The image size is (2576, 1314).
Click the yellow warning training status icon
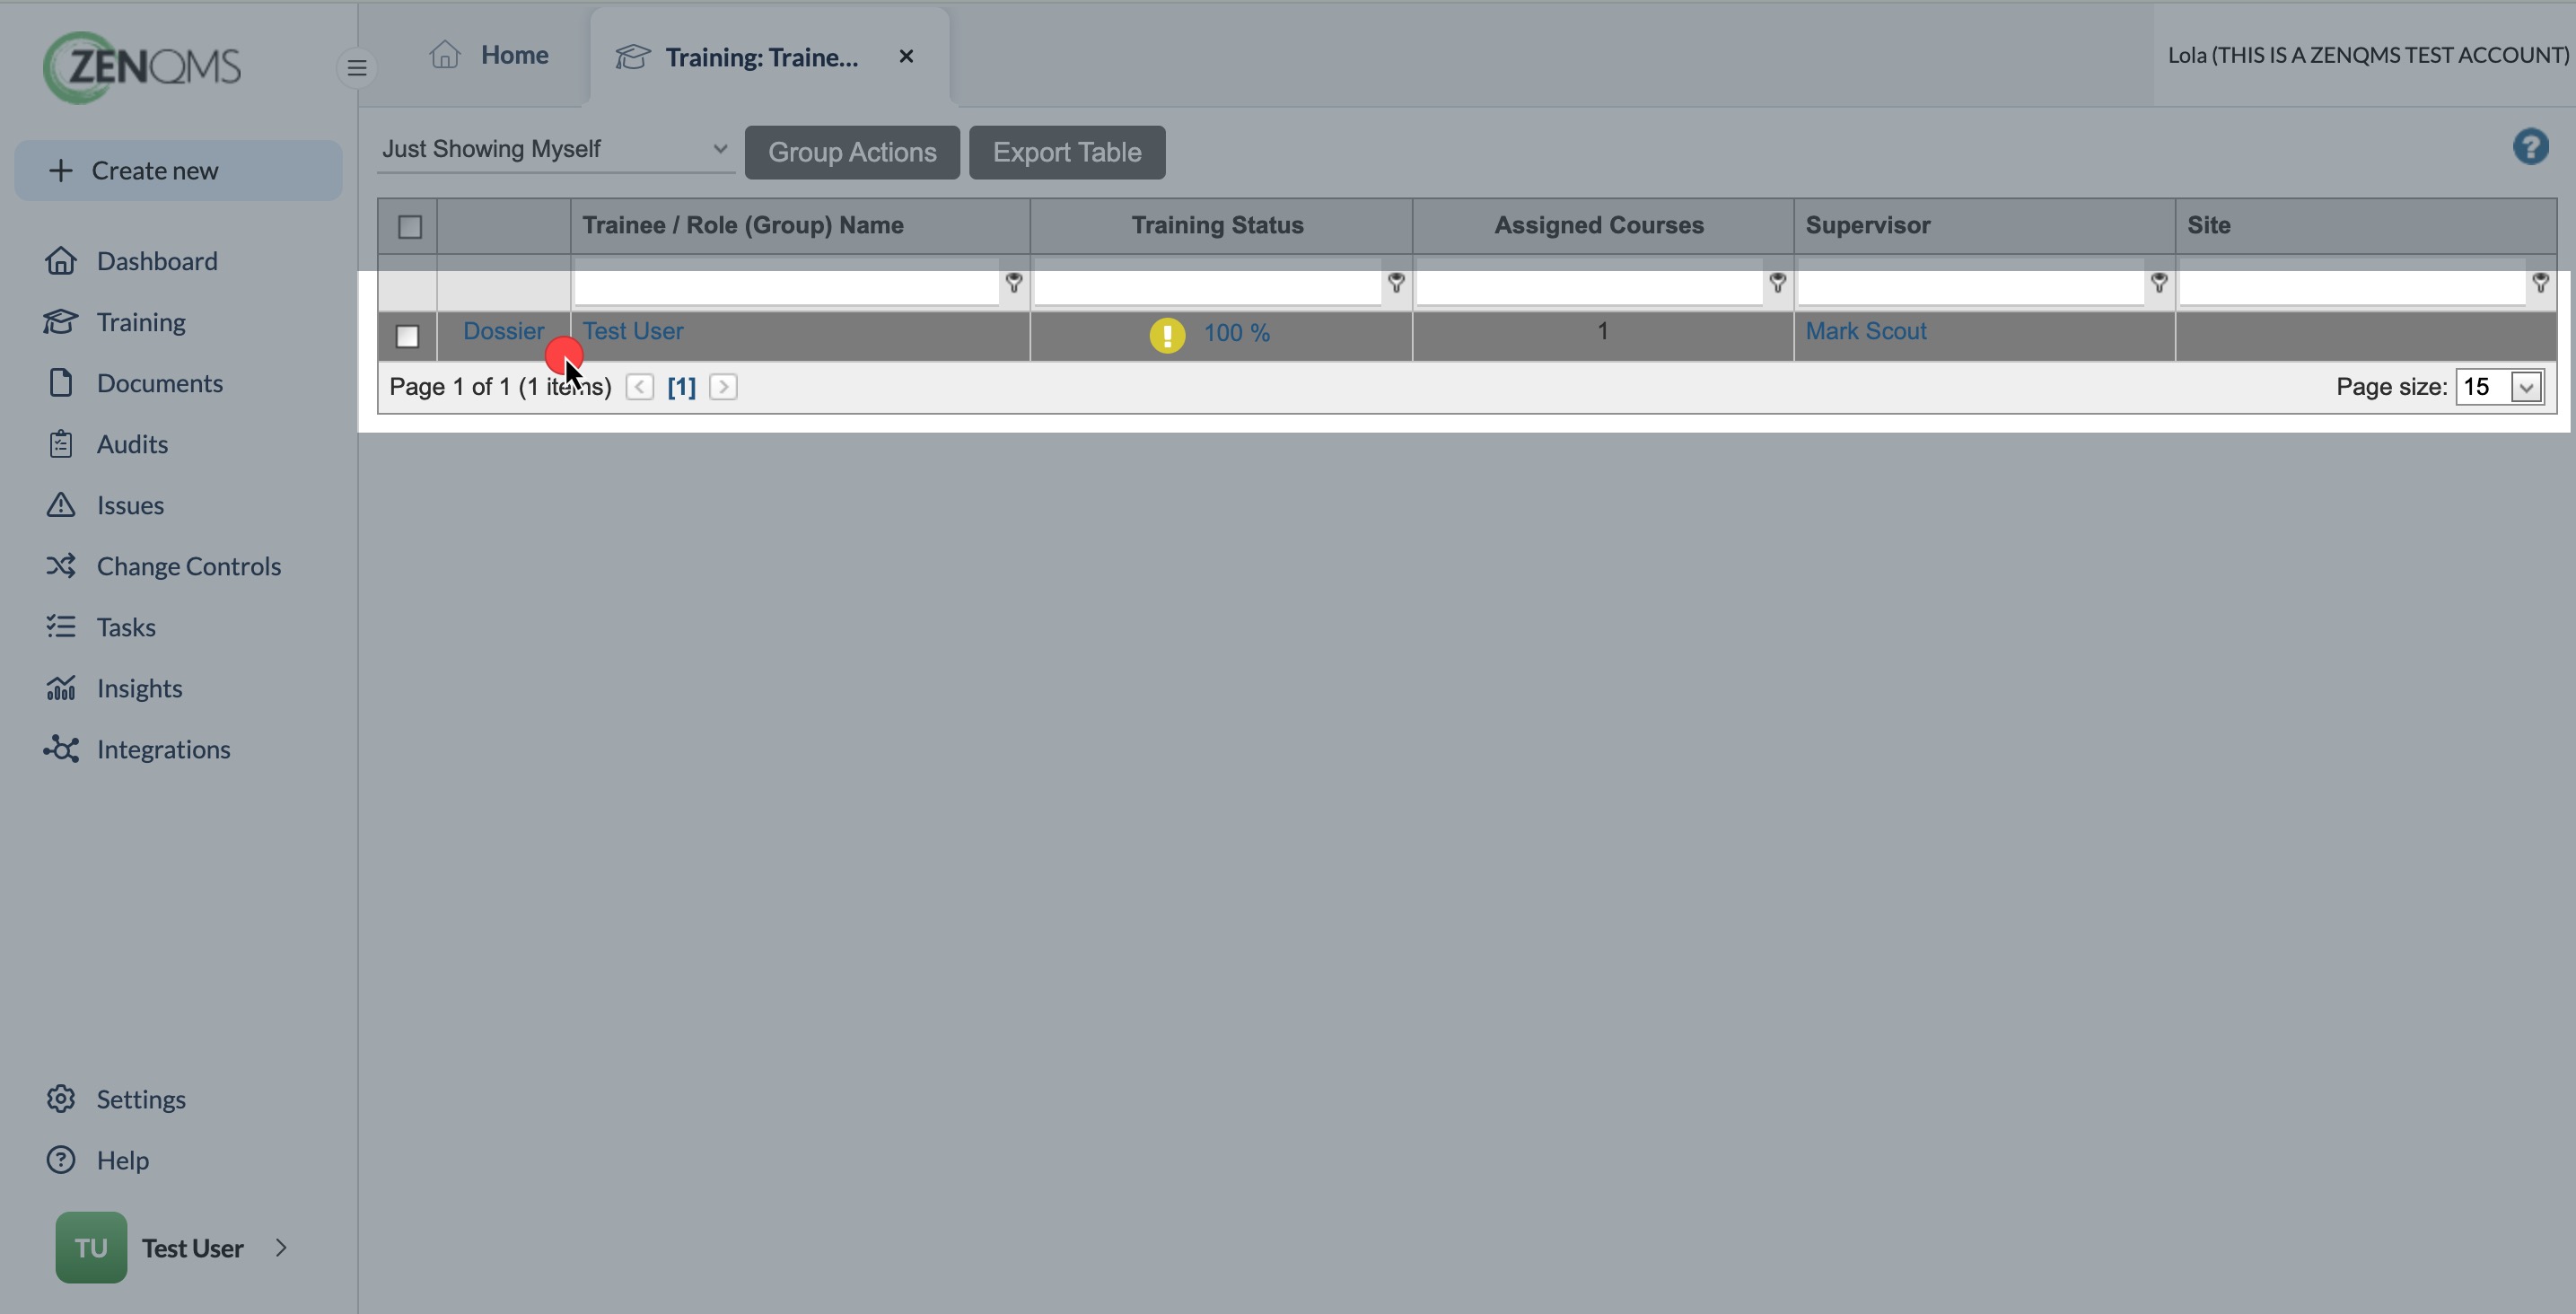[1167, 334]
